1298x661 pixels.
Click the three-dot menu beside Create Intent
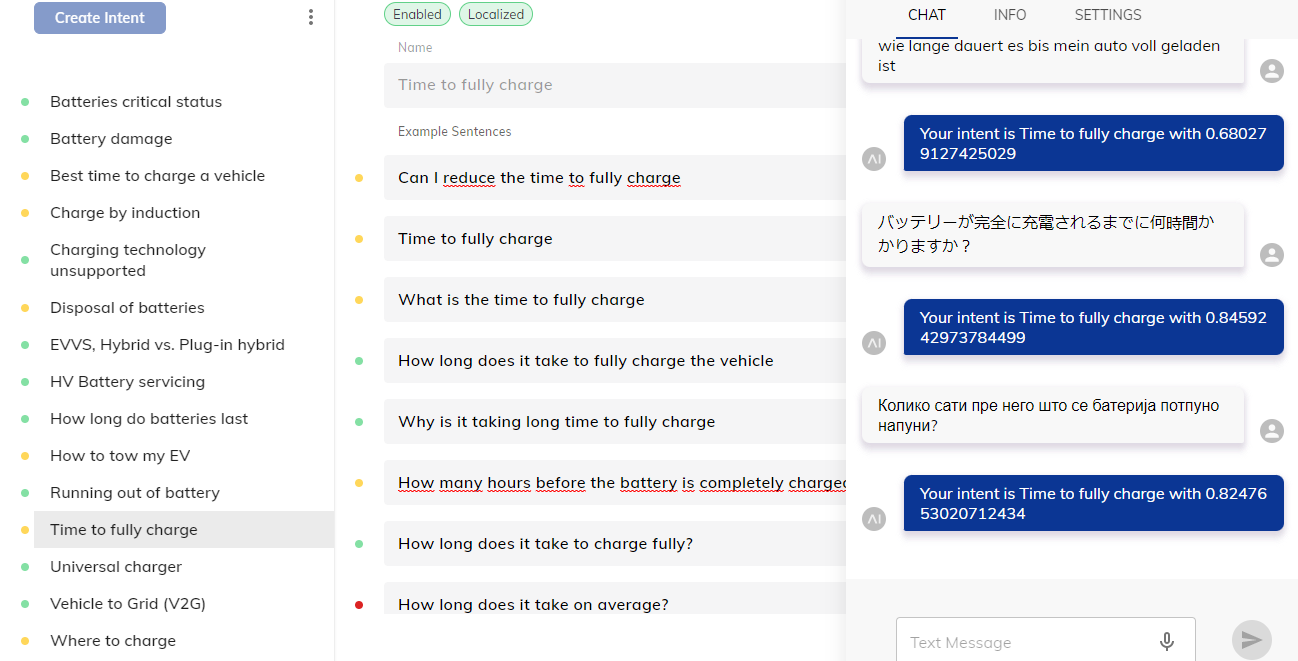click(x=311, y=17)
